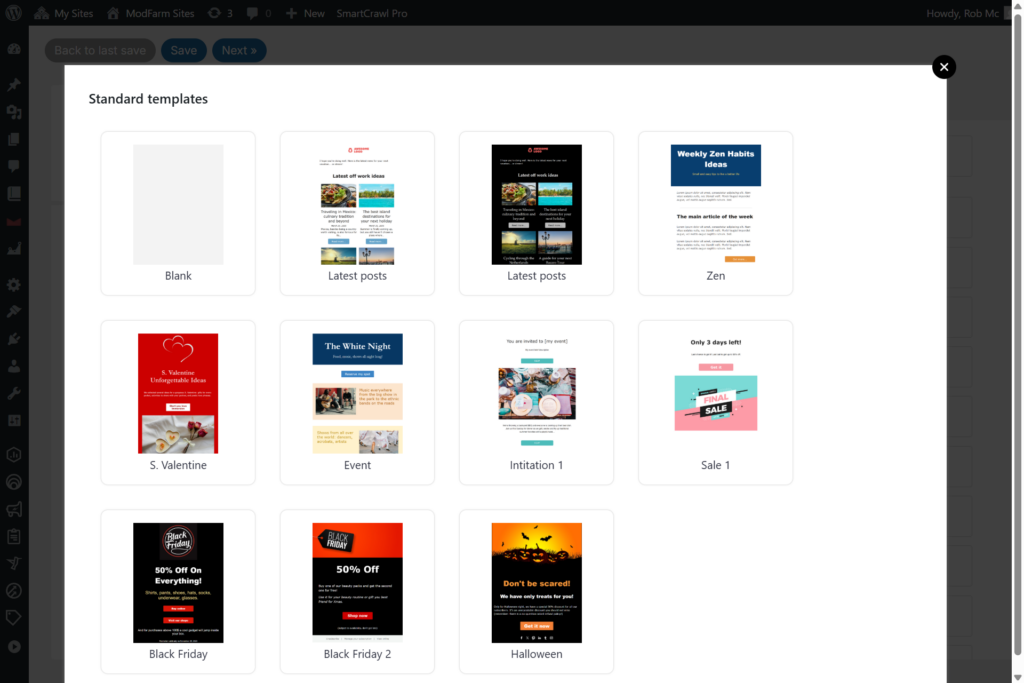Open SmartCrawl Pro in the admin bar

click(x=370, y=13)
